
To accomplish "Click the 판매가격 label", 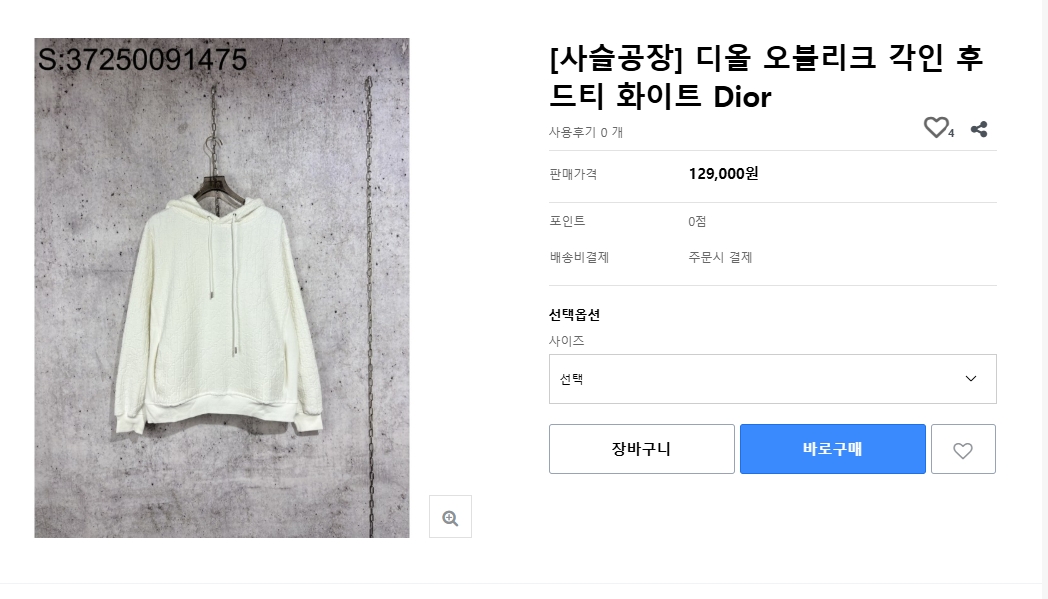I will 573,174.
